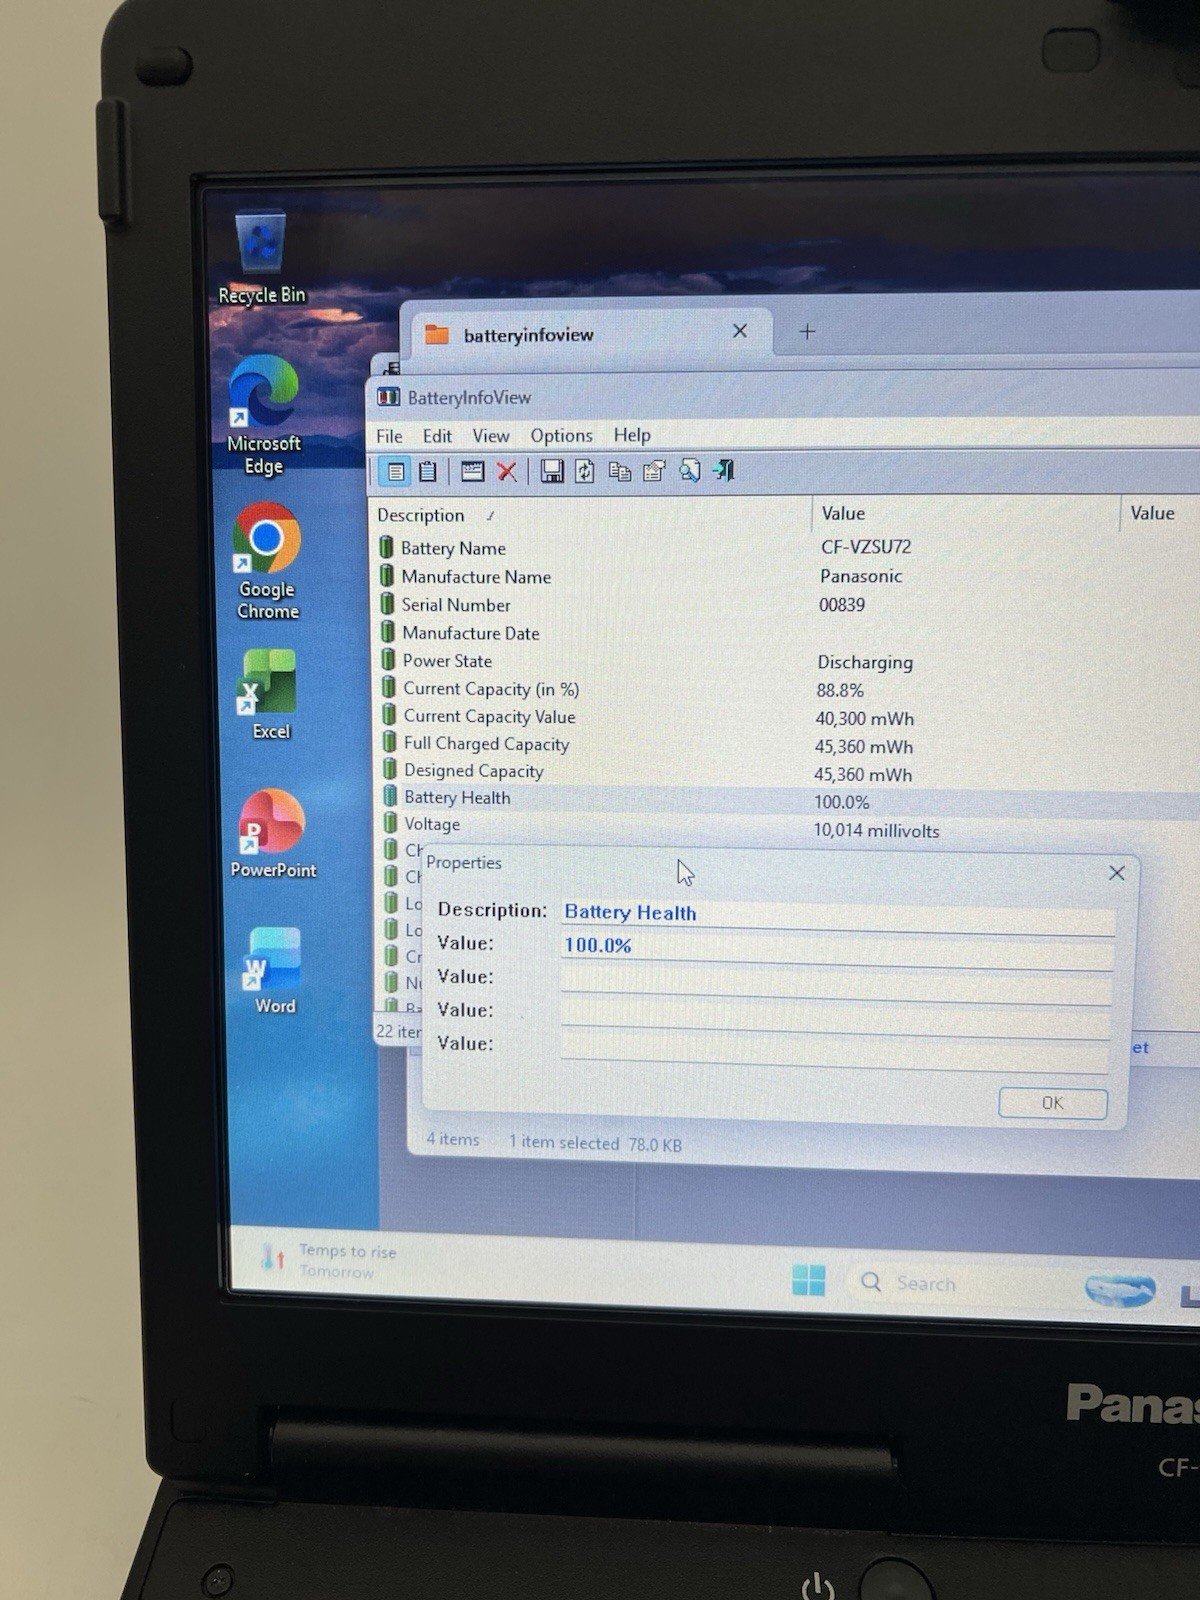Select the Power State row
This screenshot has width=1200, height=1600.
pyautogui.click(x=786, y=661)
